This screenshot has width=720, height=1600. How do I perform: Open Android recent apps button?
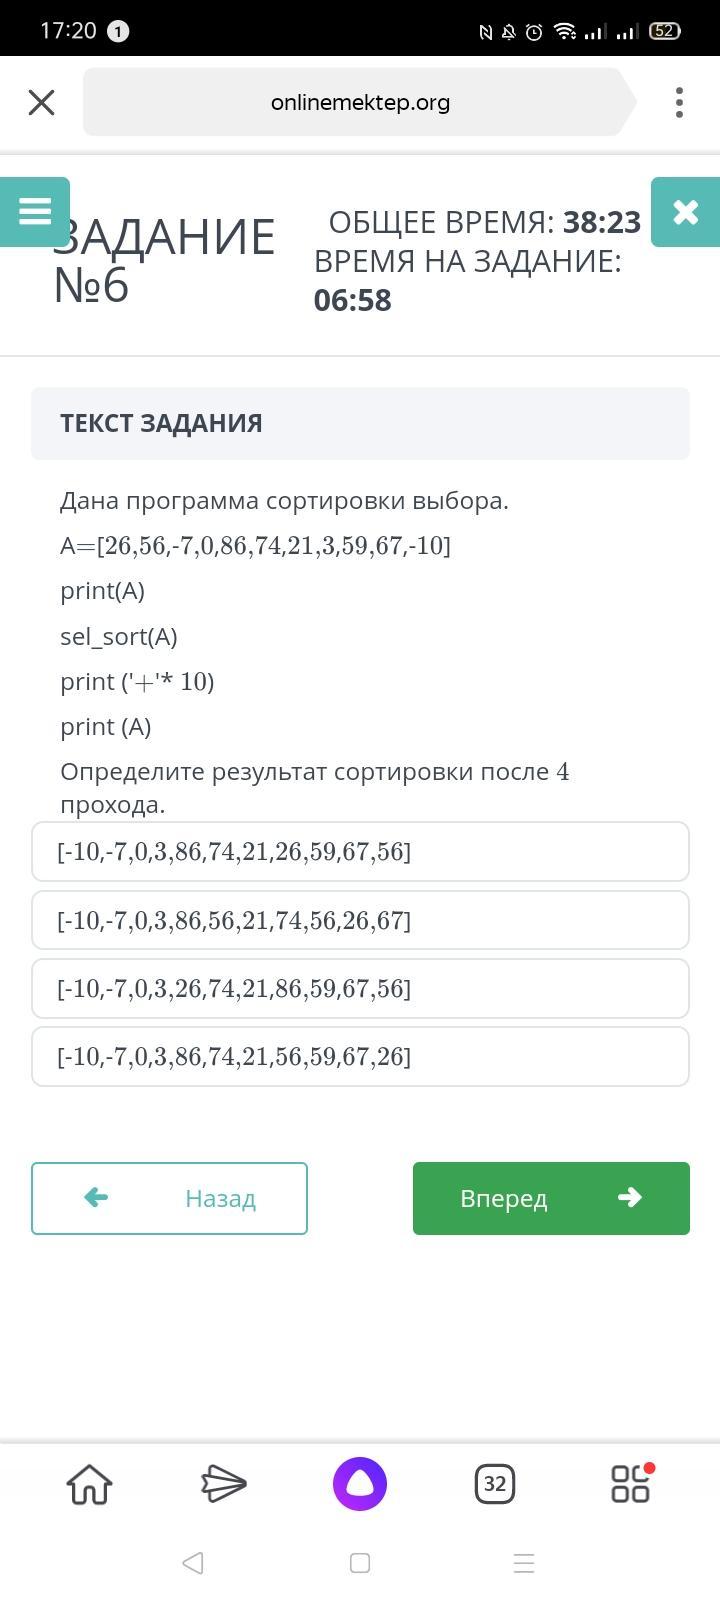point(524,1563)
